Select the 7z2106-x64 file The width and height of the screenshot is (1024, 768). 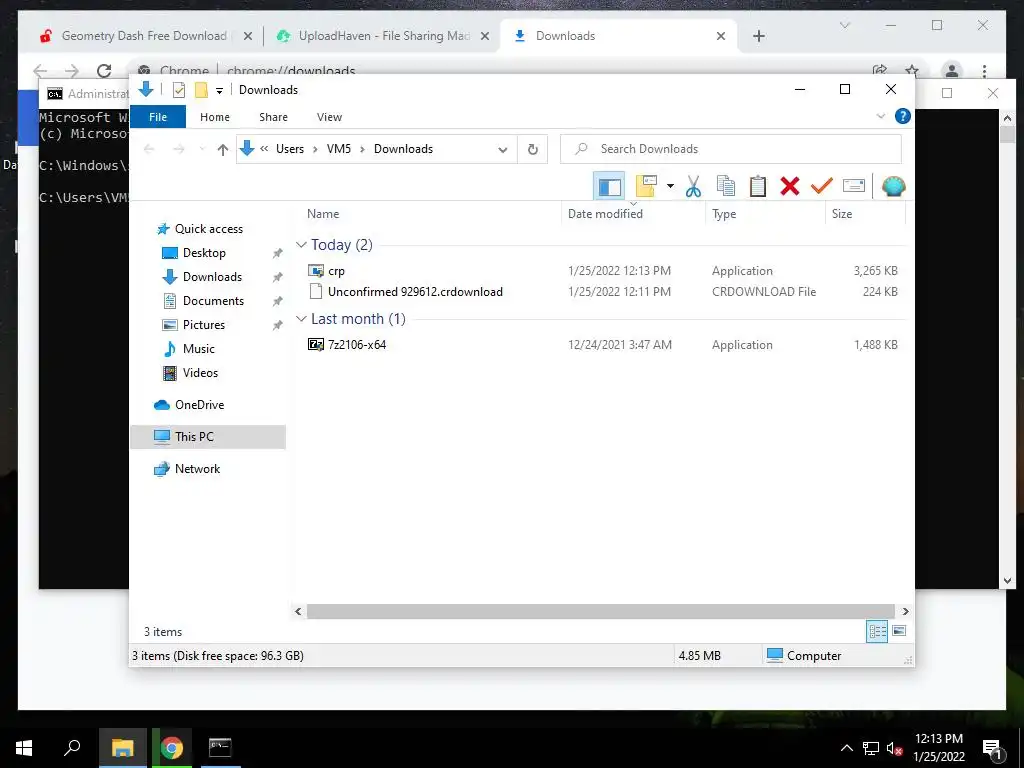pos(357,345)
